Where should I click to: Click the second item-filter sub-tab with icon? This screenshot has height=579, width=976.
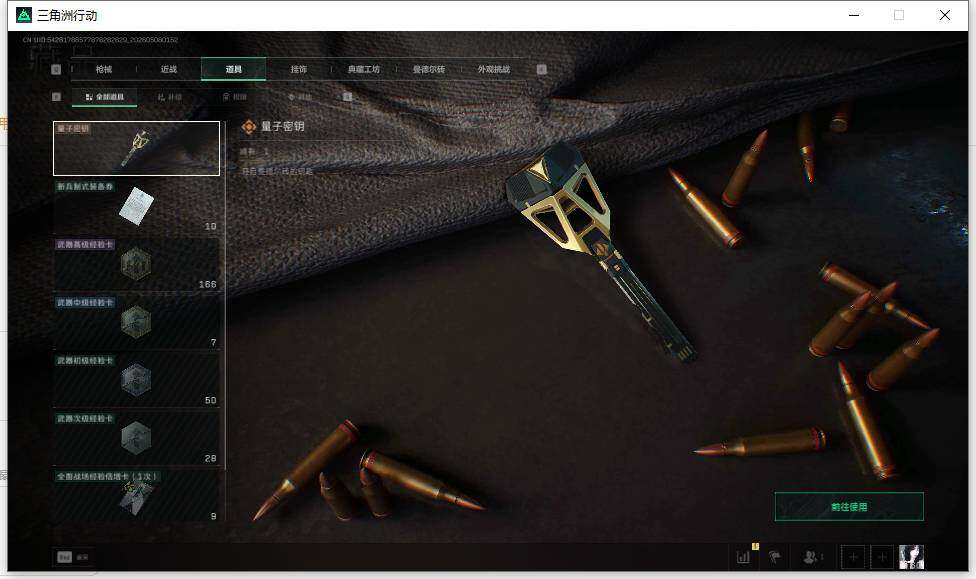(170, 97)
